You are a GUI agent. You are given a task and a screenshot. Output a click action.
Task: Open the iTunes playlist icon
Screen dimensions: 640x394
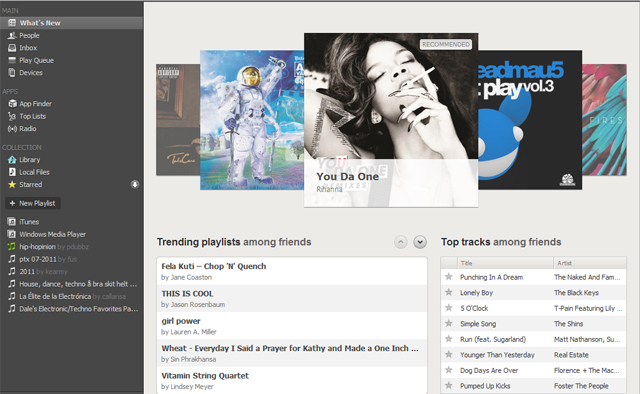tap(12, 222)
